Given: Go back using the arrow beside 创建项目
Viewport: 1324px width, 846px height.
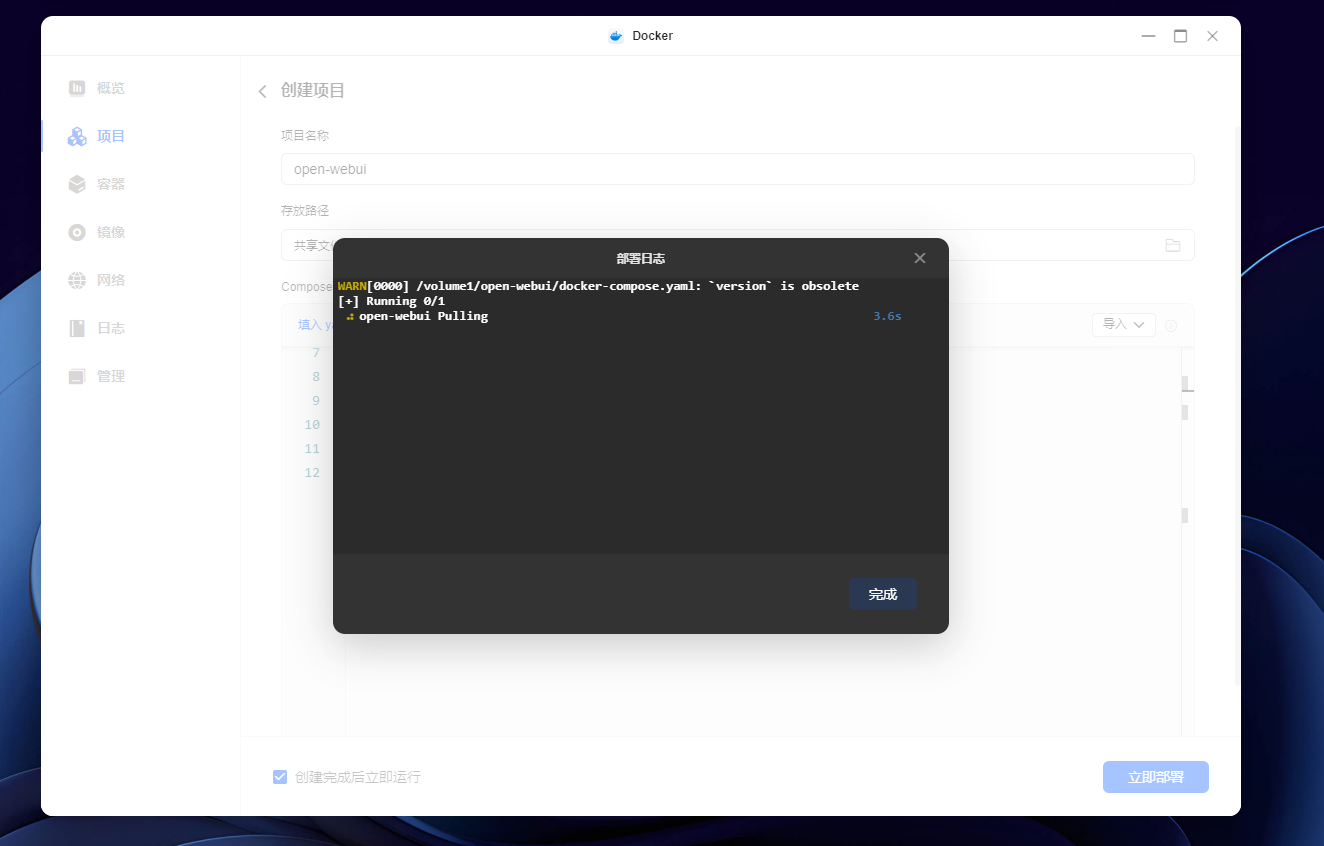Looking at the screenshot, I should tap(262, 91).
